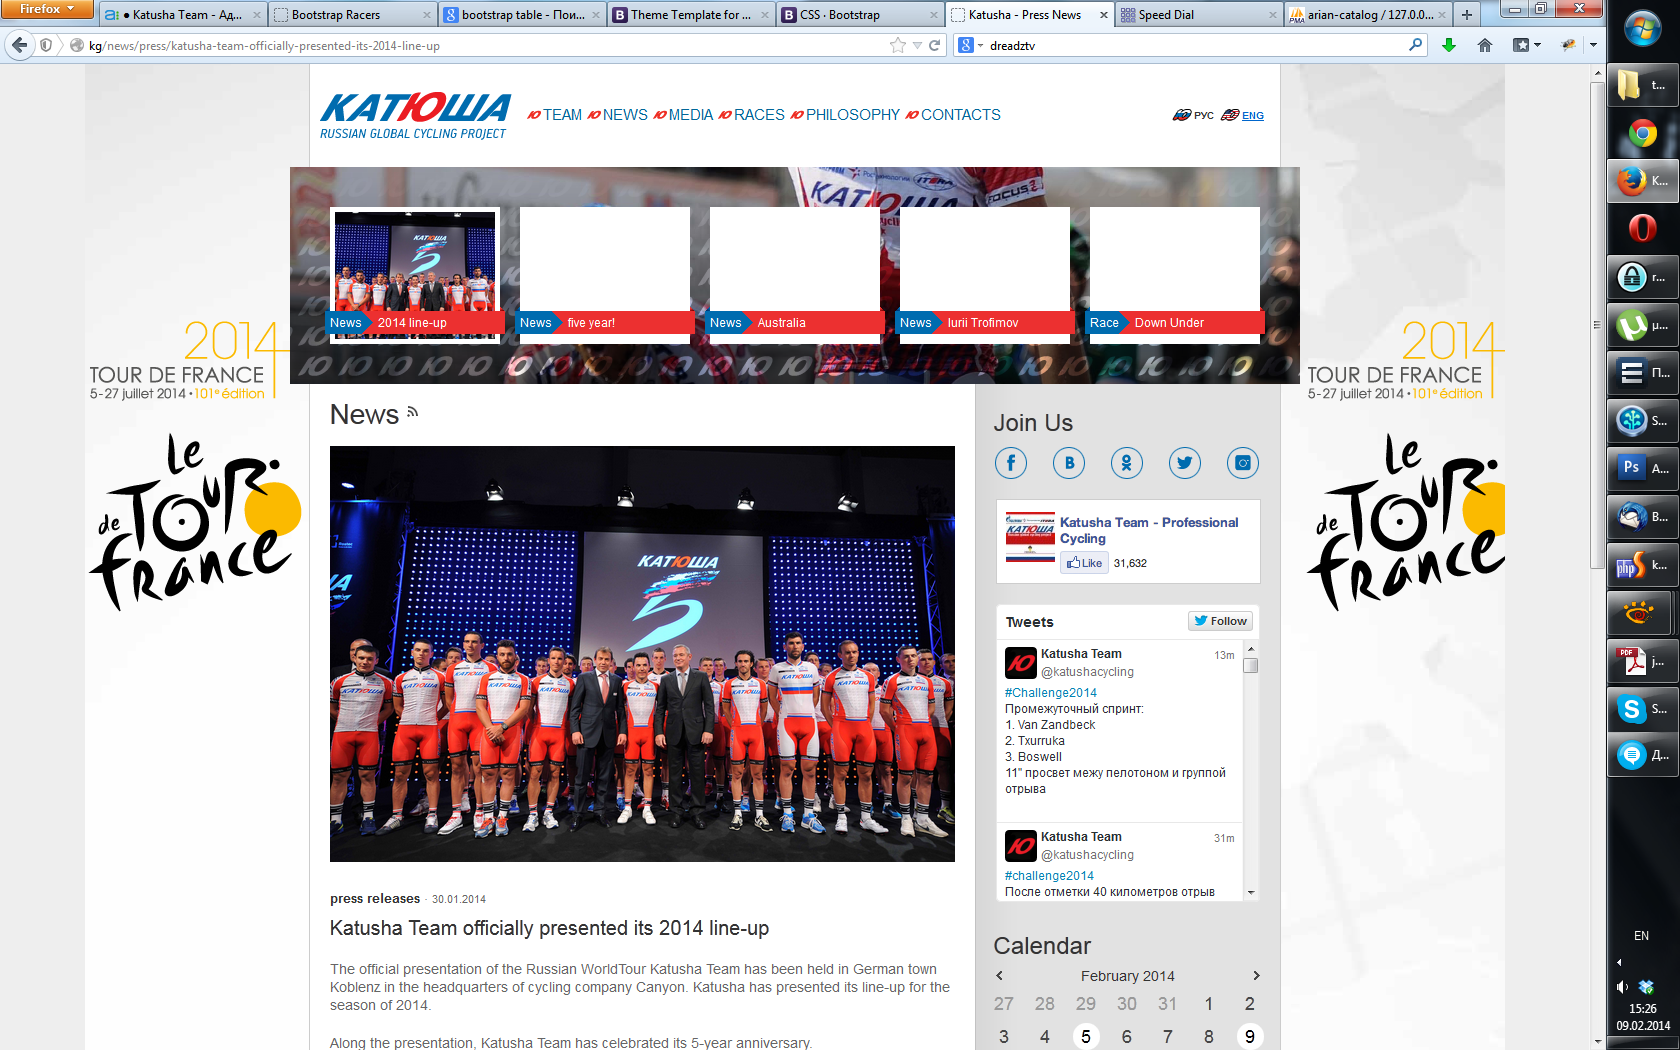Open the Windows Start orb
Viewport: 1680px width, 1050px height.
point(1643,28)
